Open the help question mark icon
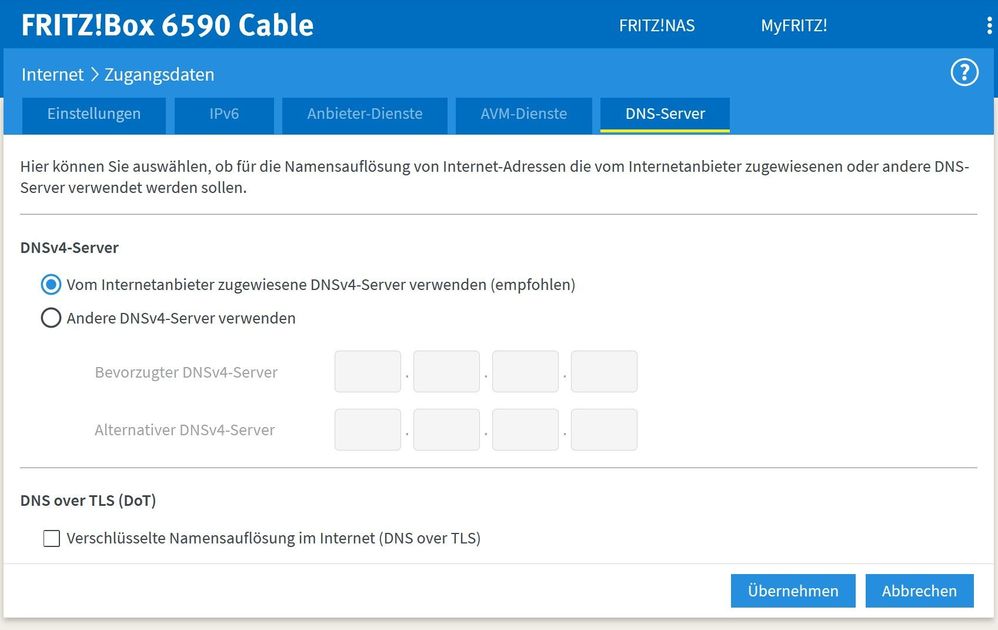This screenshot has height=630, width=998. [964, 73]
